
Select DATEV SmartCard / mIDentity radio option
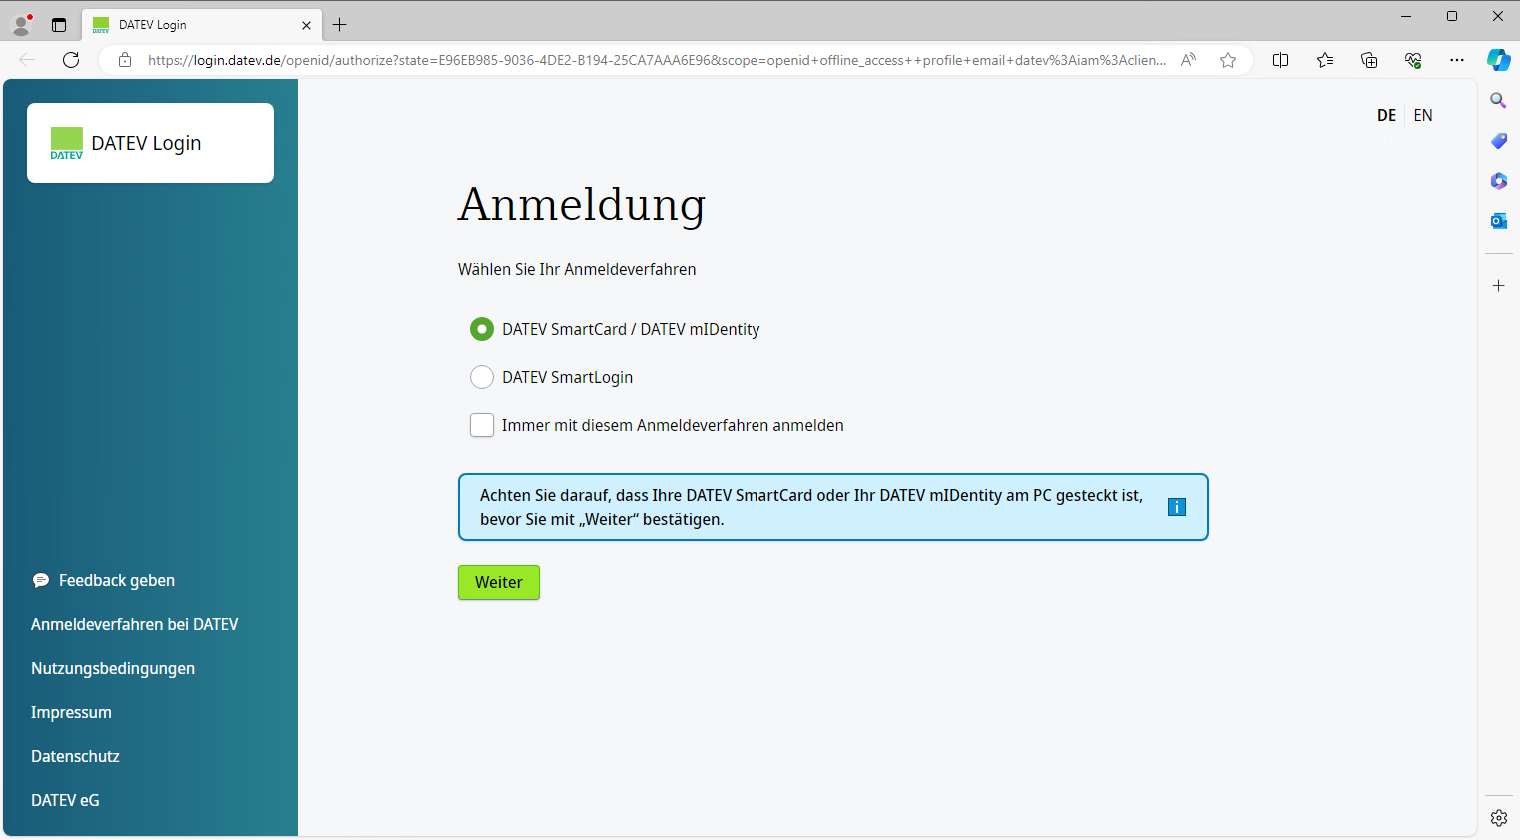pos(482,329)
